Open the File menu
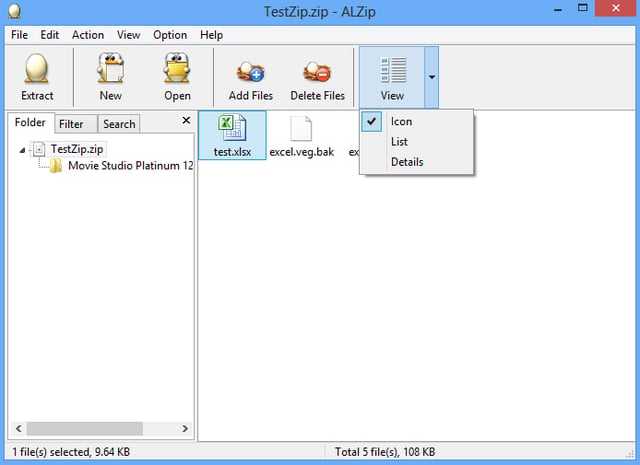This screenshot has width=640, height=465. click(x=20, y=35)
